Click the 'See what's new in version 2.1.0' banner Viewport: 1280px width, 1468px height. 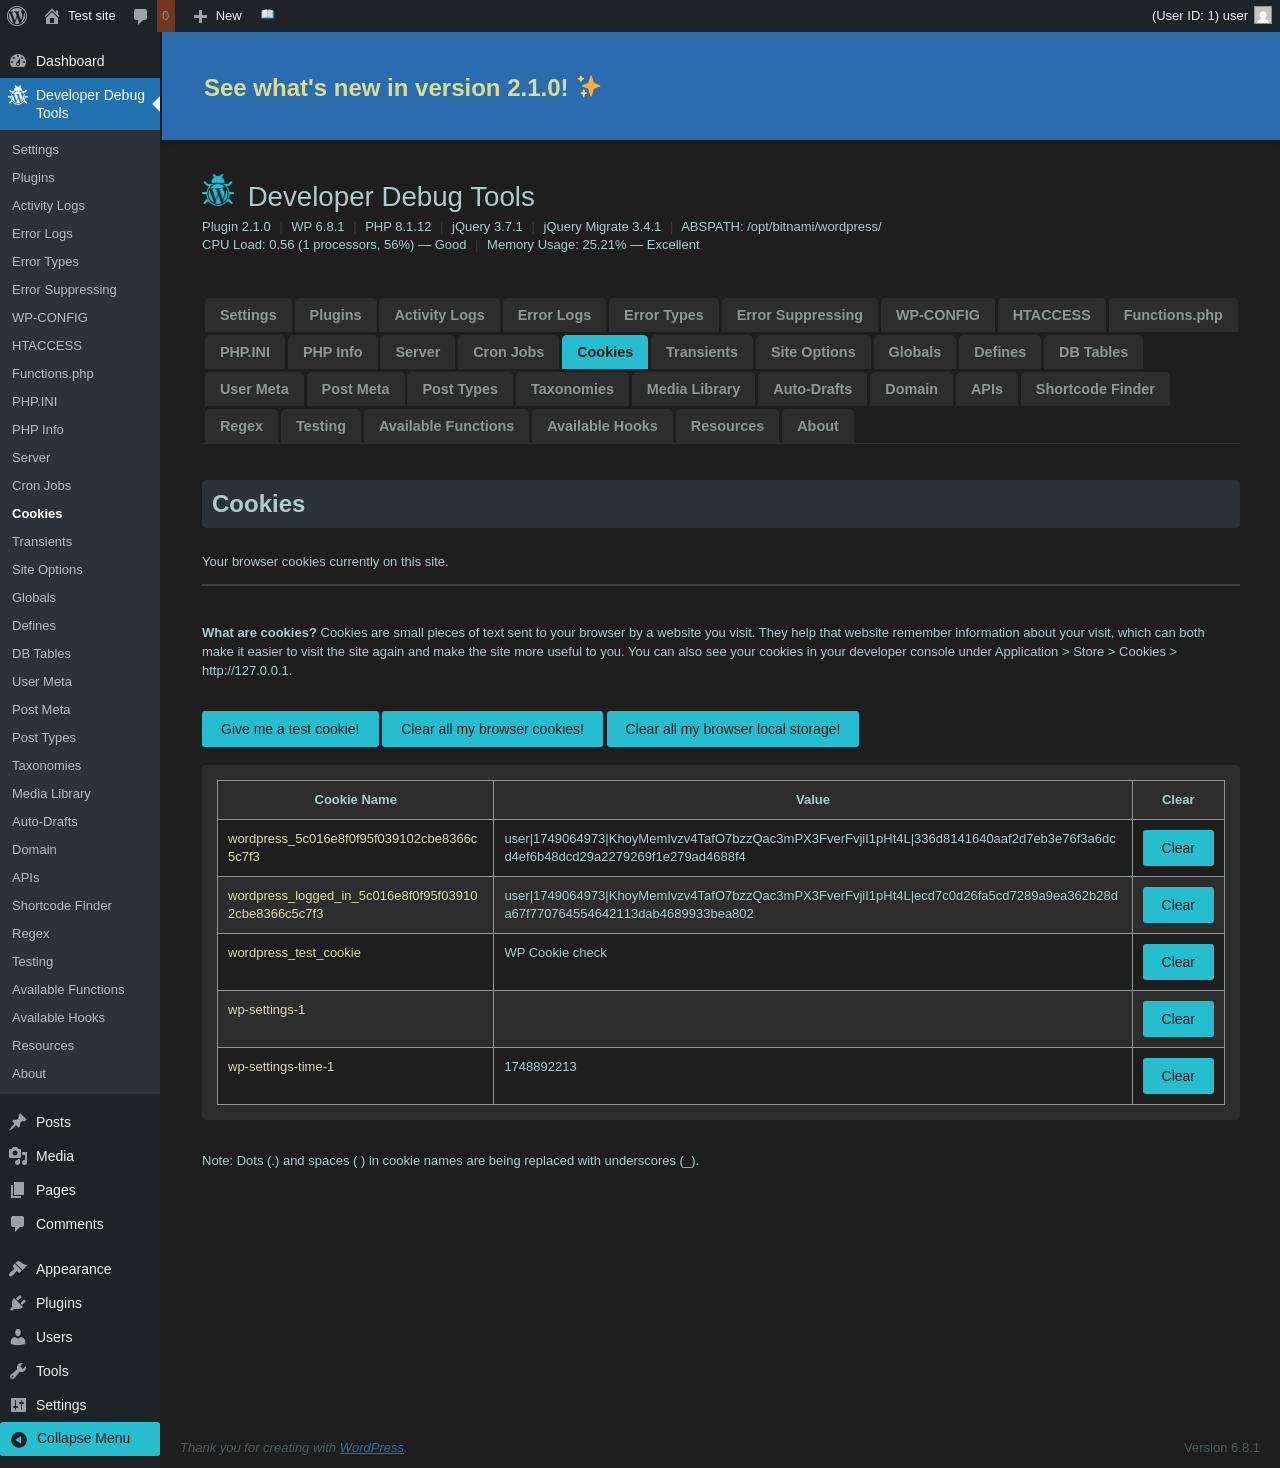coord(402,88)
